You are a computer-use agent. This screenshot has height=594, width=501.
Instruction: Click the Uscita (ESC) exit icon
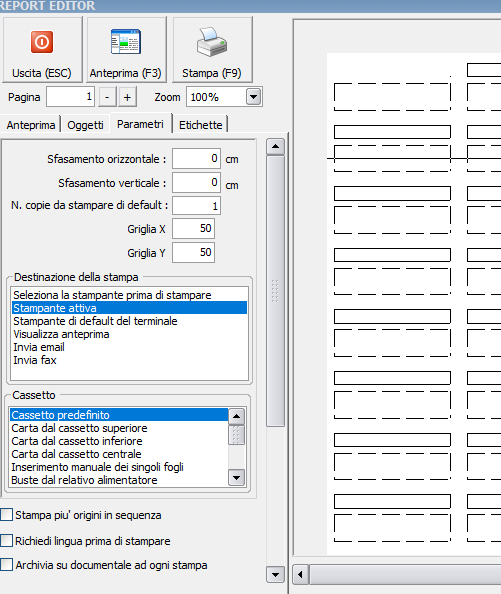[42, 42]
